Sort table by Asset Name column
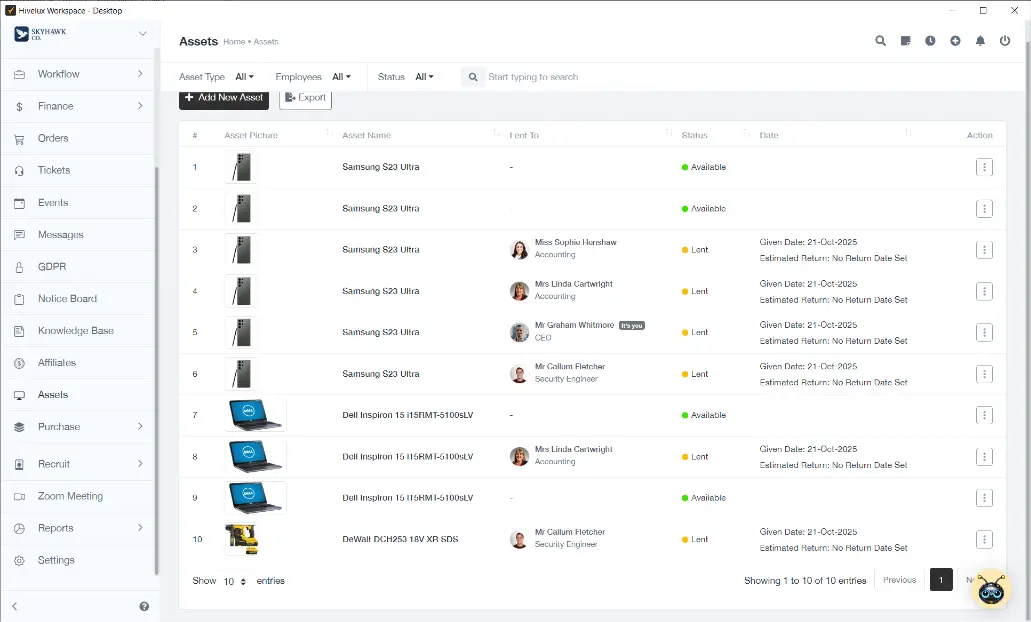Image resolution: width=1031 pixels, height=622 pixels. (420, 135)
